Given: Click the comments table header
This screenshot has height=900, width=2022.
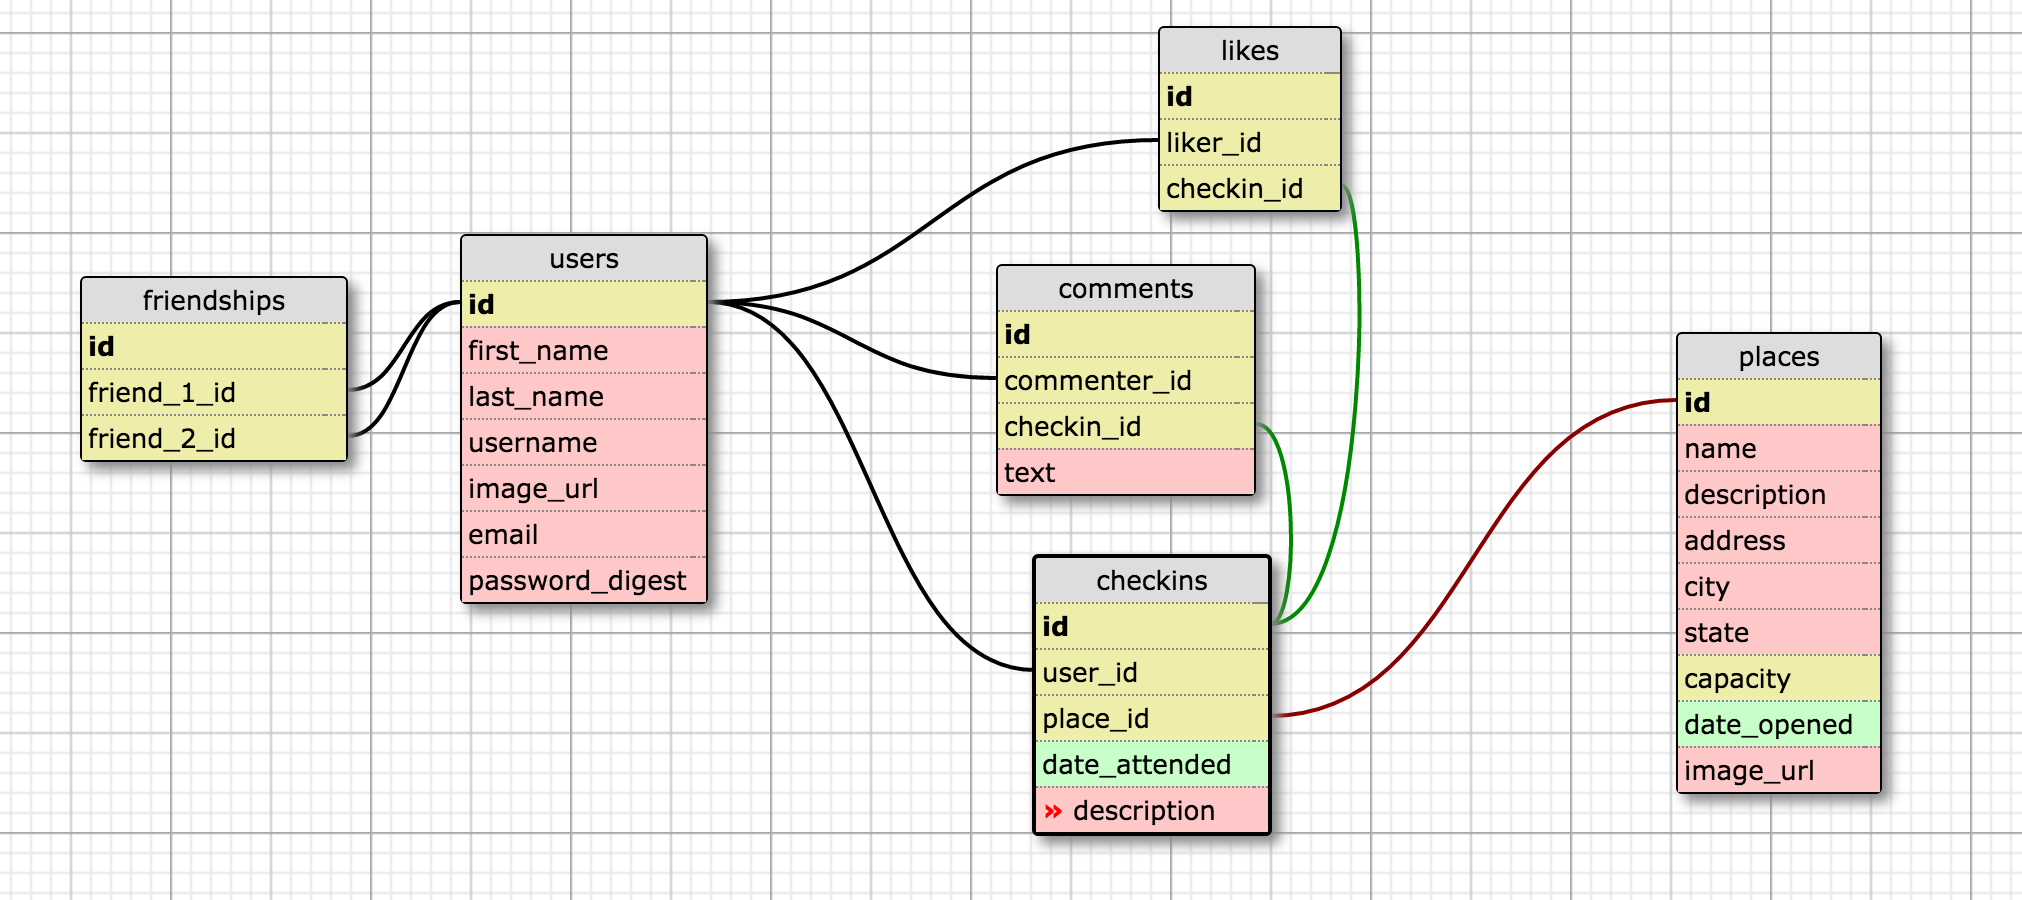Looking at the screenshot, I should pos(1126,289).
